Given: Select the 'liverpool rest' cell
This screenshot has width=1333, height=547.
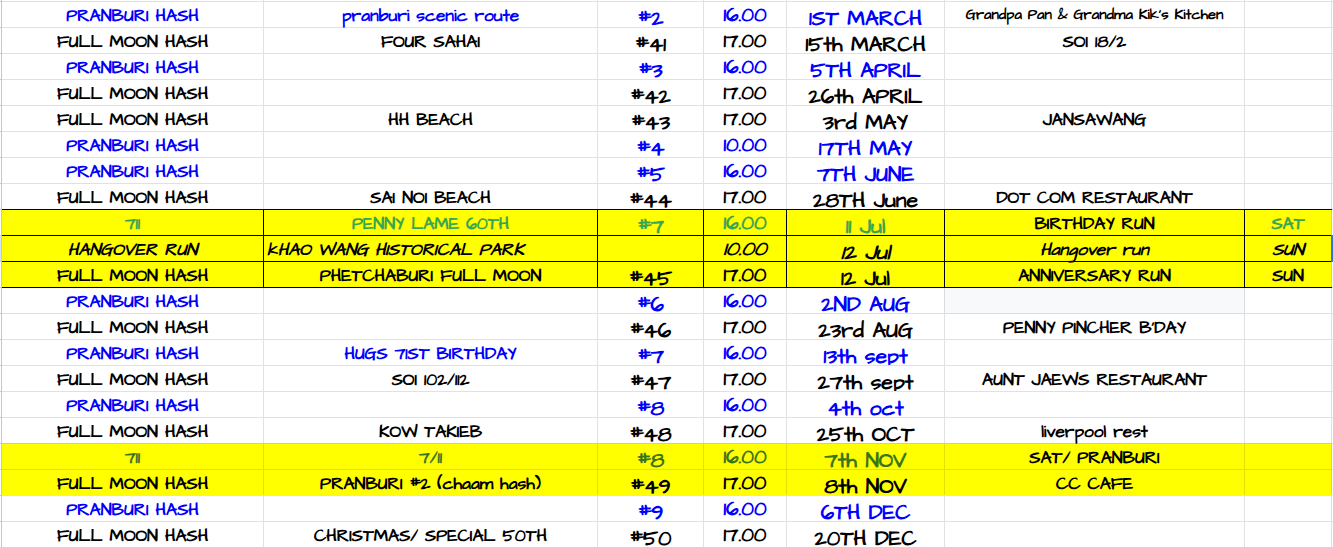Looking at the screenshot, I should 1094,432.
